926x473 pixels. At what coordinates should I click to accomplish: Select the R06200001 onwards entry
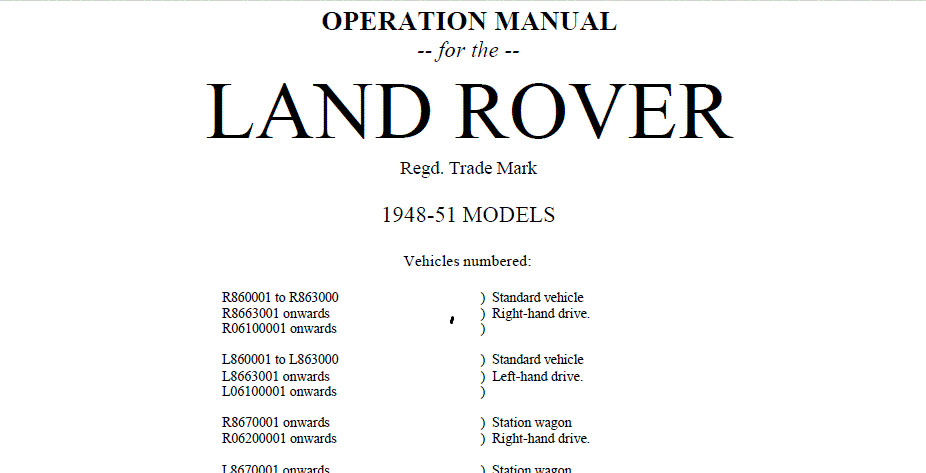(279, 439)
